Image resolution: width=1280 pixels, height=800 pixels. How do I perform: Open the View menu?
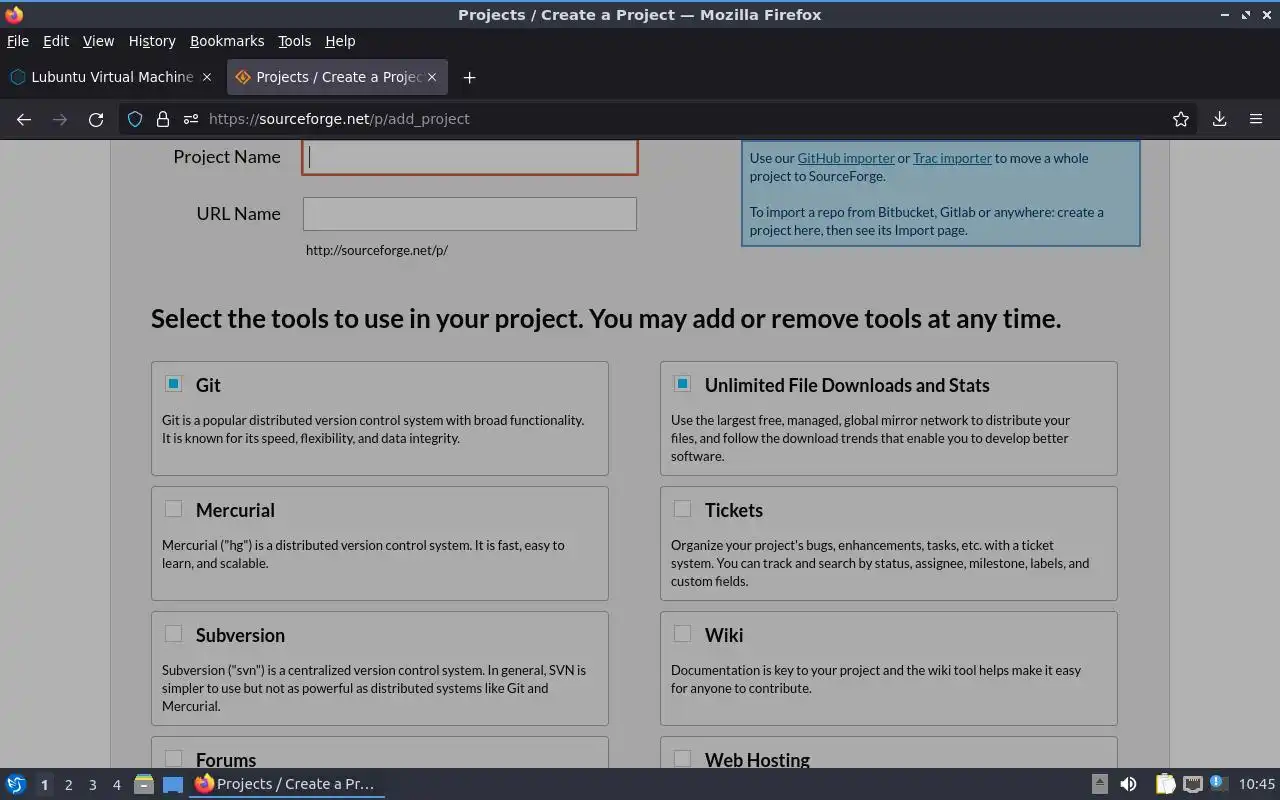tap(98, 41)
